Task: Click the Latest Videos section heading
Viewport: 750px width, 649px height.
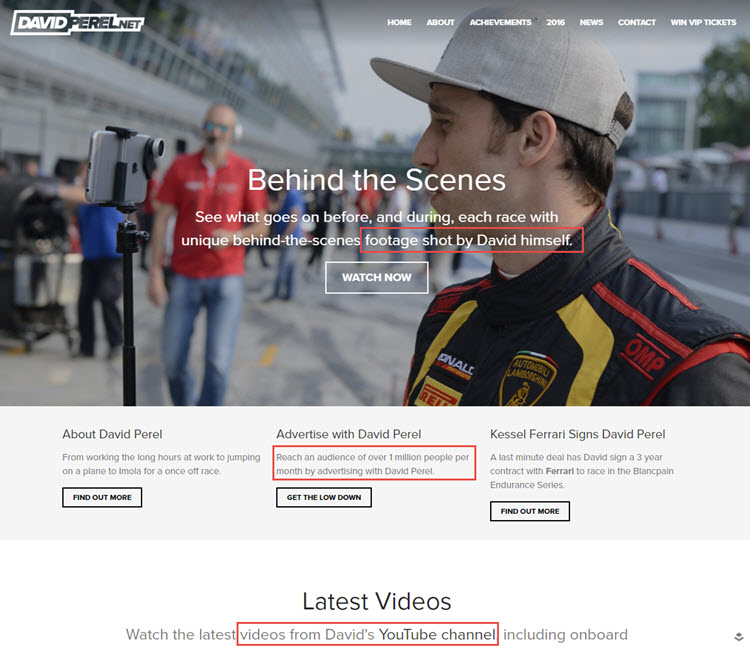Action: click(376, 601)
